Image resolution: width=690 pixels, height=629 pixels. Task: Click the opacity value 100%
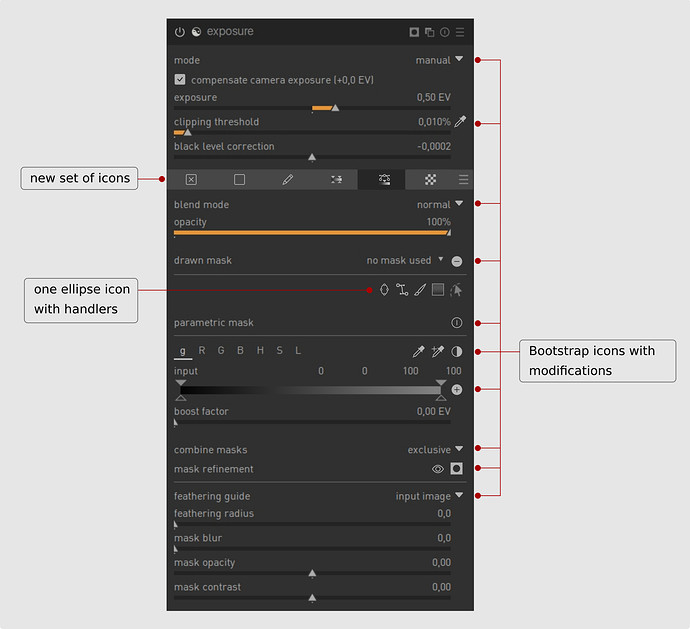click(x=438, y=222)
